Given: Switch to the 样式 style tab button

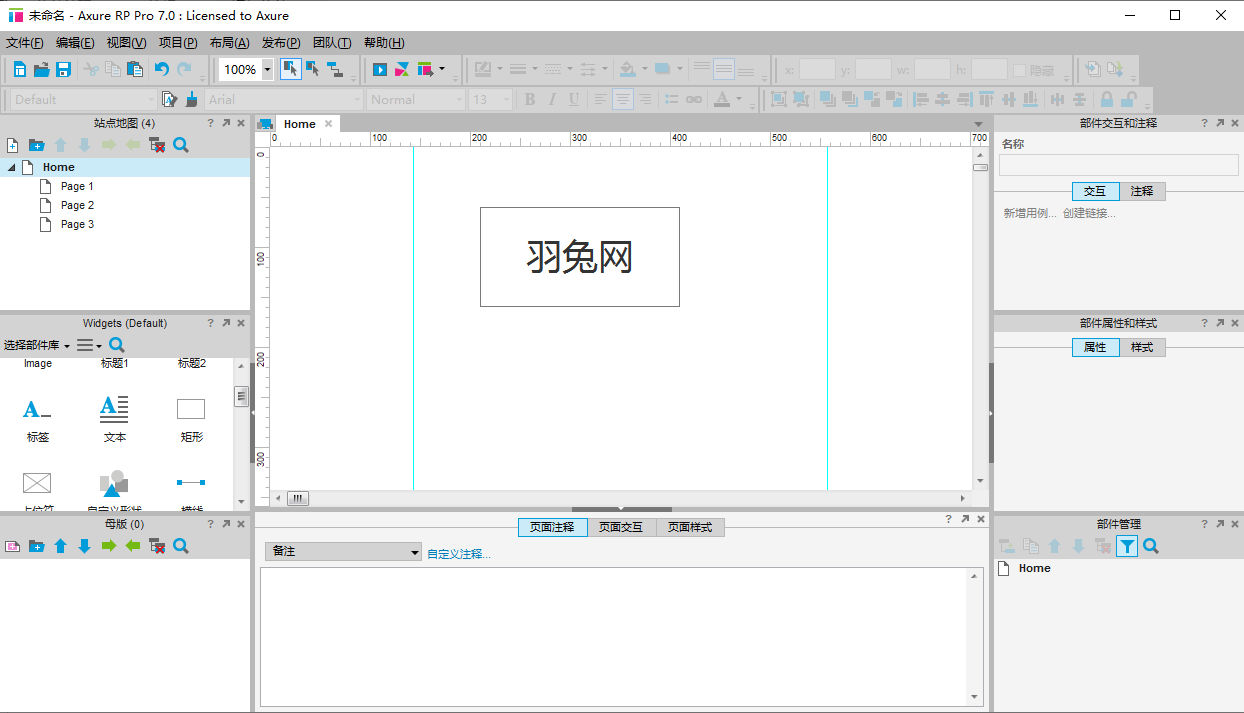Looking at the screenshot, I should (1142, 347).
